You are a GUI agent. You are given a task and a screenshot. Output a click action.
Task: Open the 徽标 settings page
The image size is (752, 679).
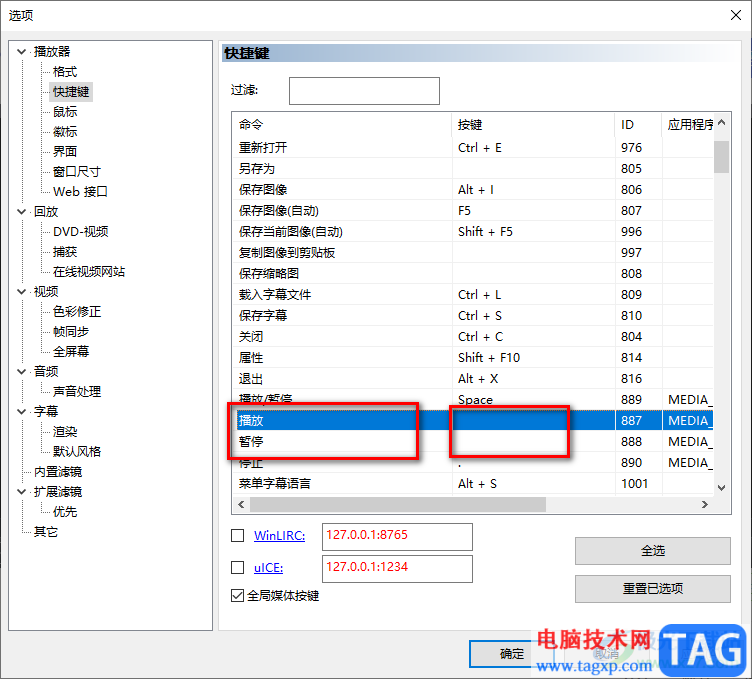click(65, 132)
